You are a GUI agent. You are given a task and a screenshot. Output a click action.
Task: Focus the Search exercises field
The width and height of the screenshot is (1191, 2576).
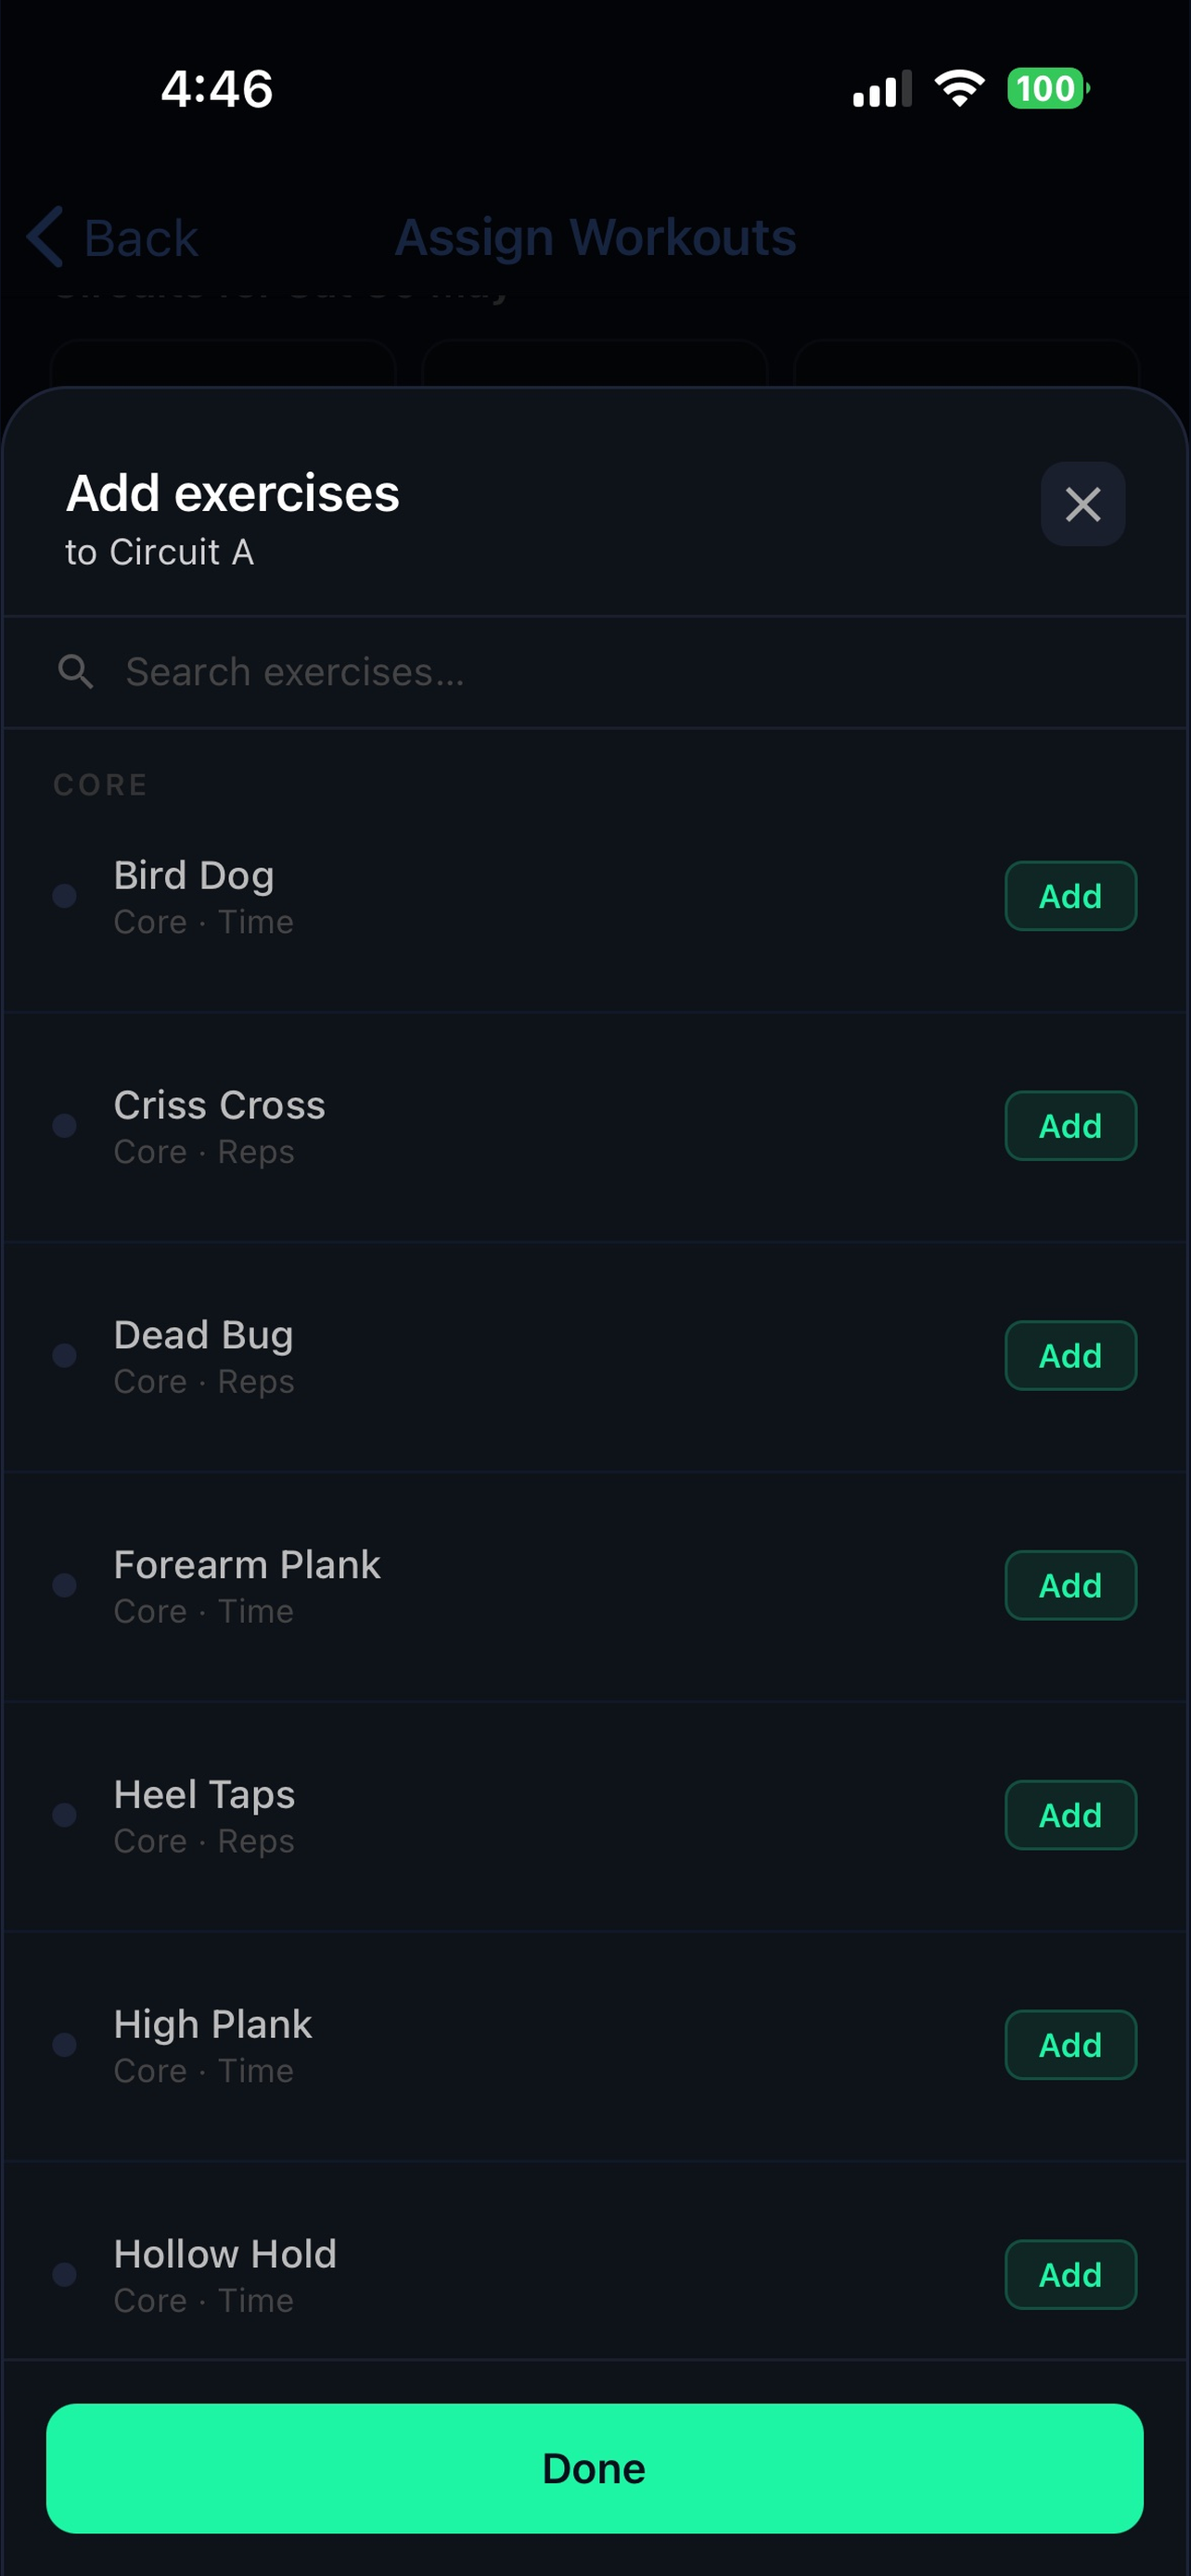point(595,672)
